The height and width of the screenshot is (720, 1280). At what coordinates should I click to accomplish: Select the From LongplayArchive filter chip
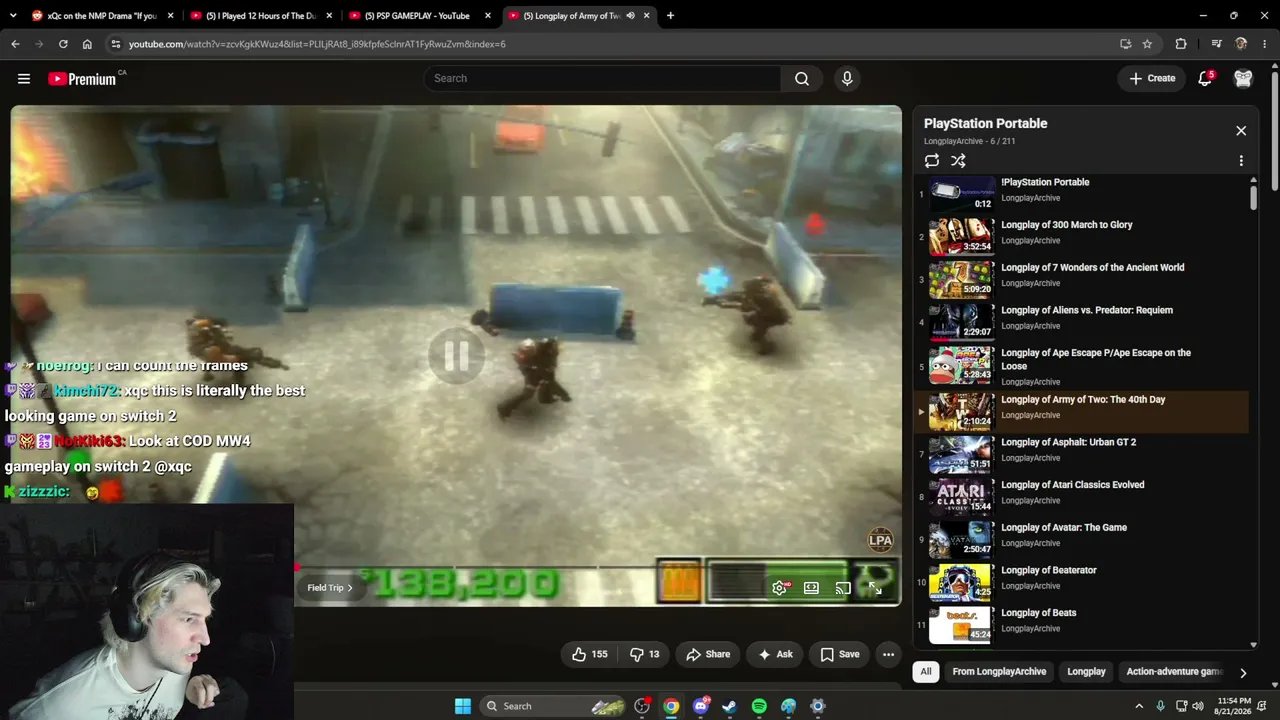click(999, 672)
